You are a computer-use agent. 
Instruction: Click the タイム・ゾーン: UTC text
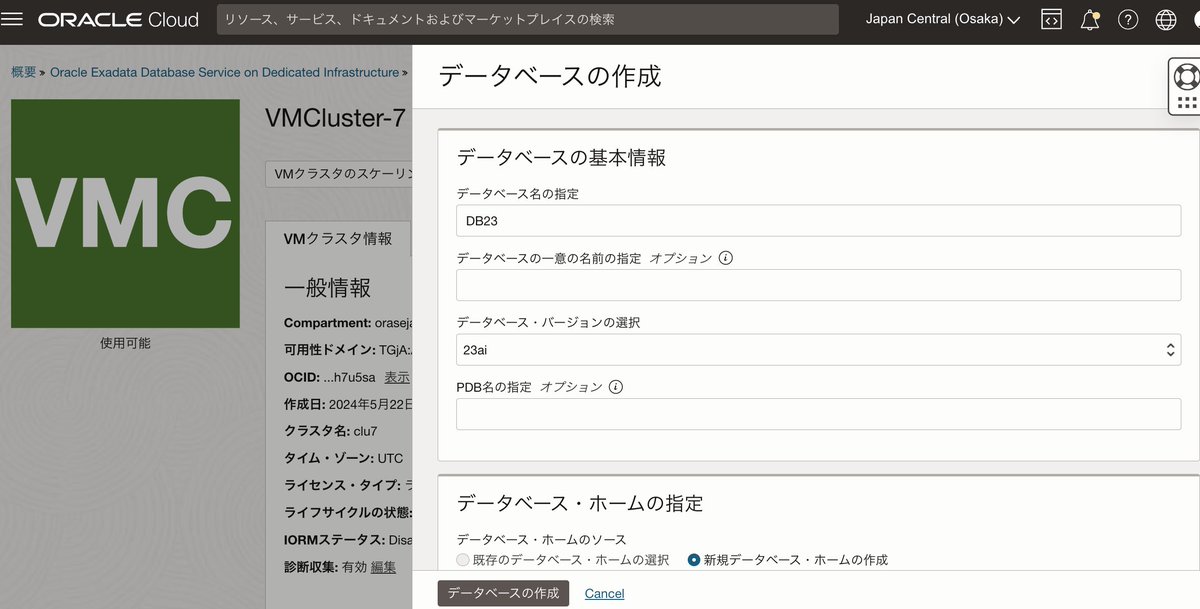click(x=344, y=458)
